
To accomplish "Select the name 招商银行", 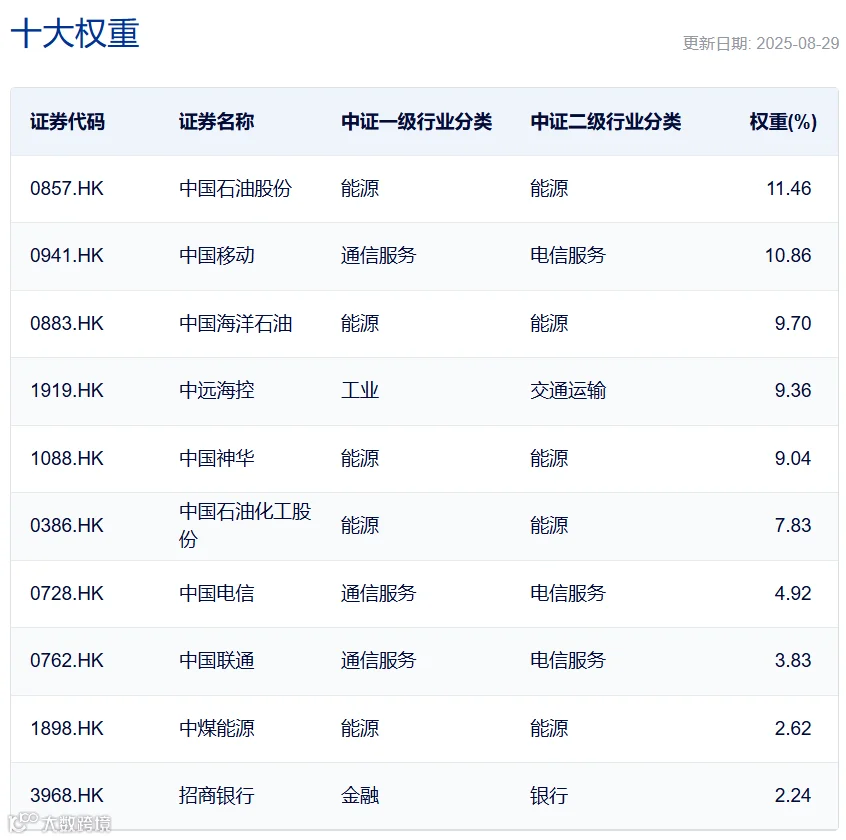I will (216, 795).
